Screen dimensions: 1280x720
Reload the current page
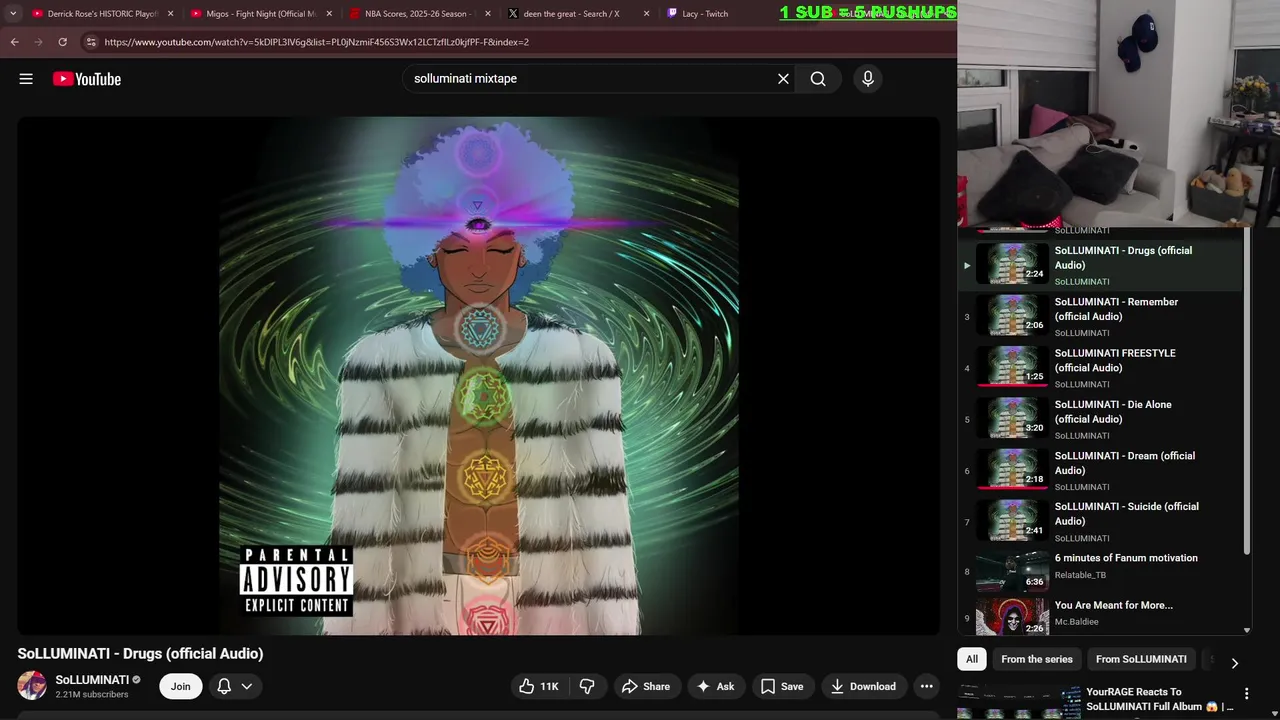coord(62,42)
